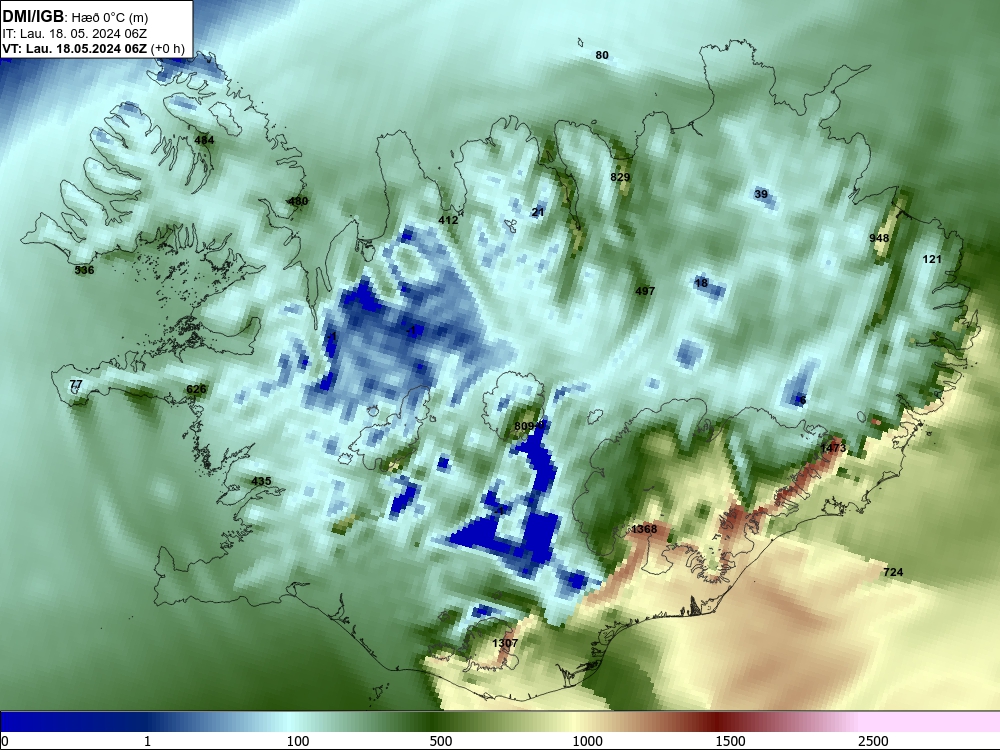Select the 948 value near the east coast
The width and height of the screenshot is (1000, 750).
[x=879, y=239]
